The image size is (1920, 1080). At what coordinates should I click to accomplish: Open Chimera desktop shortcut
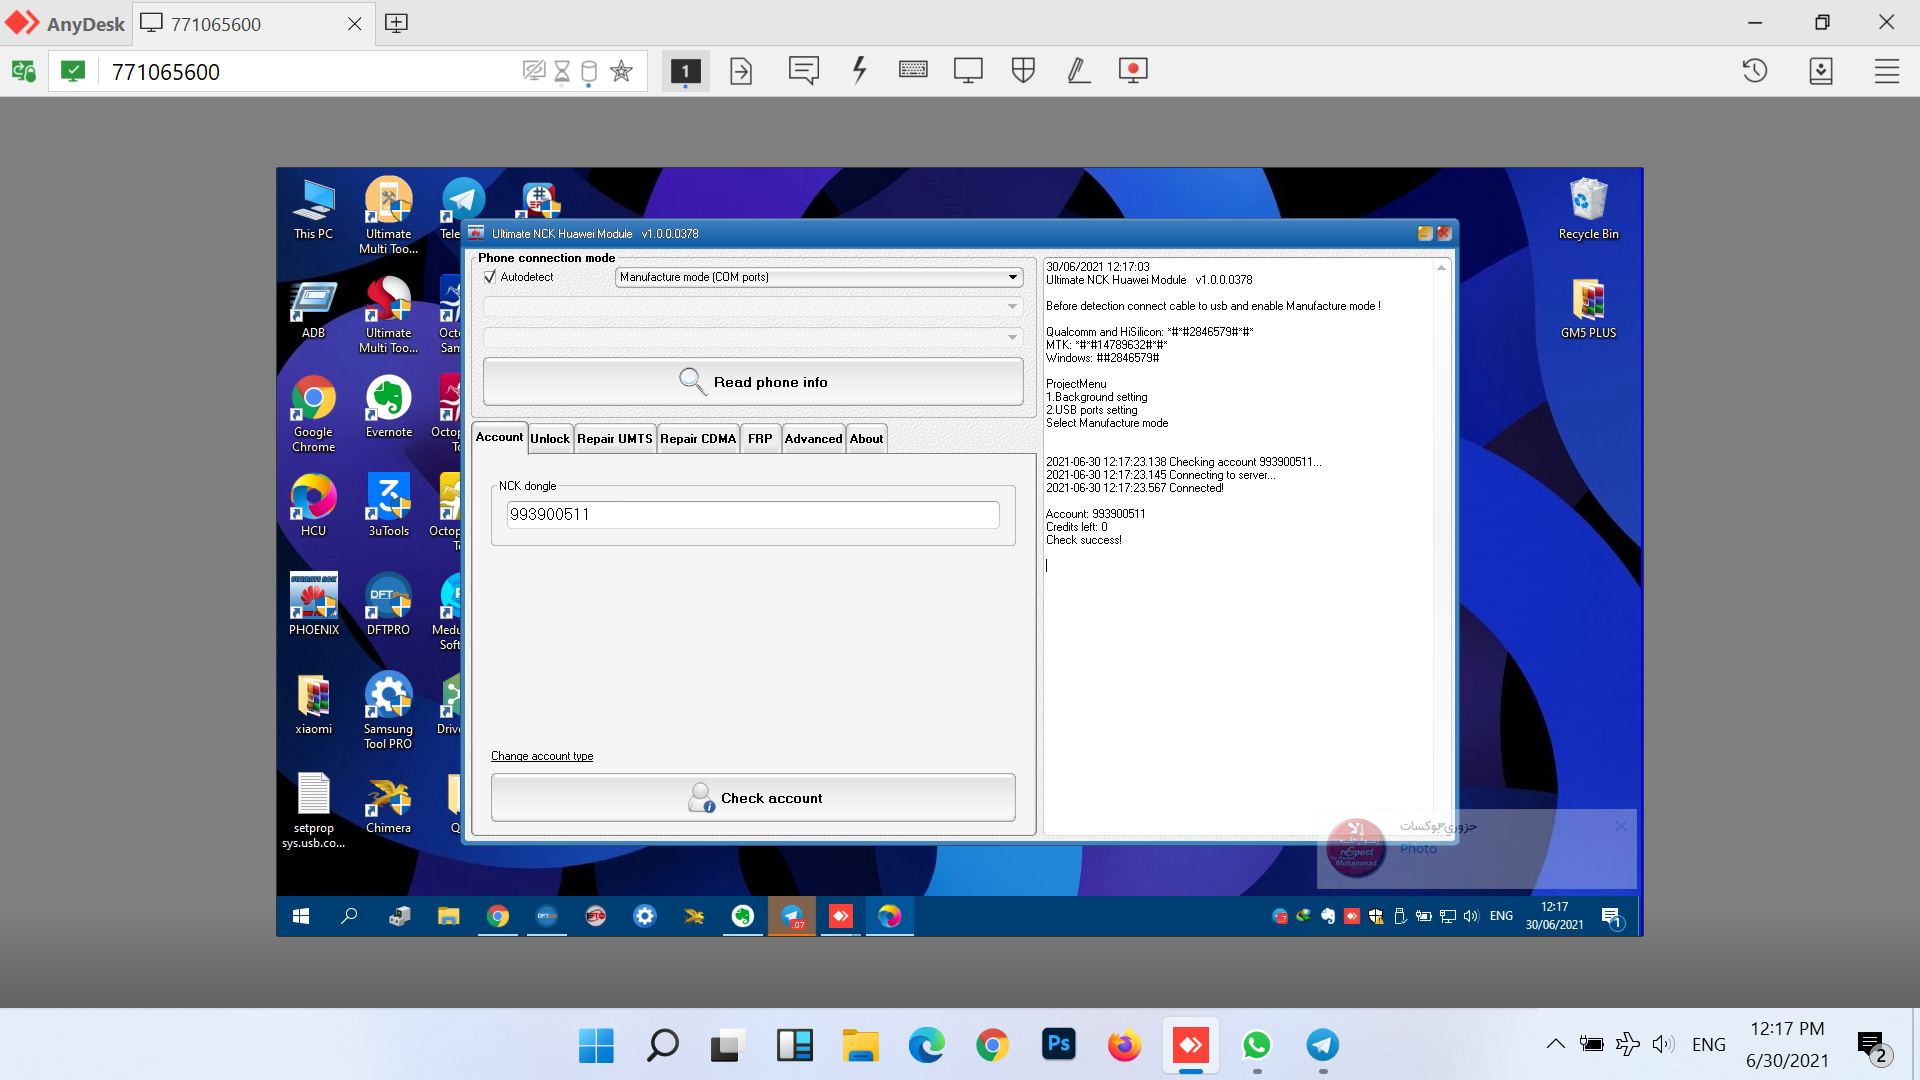coord(388,803)
